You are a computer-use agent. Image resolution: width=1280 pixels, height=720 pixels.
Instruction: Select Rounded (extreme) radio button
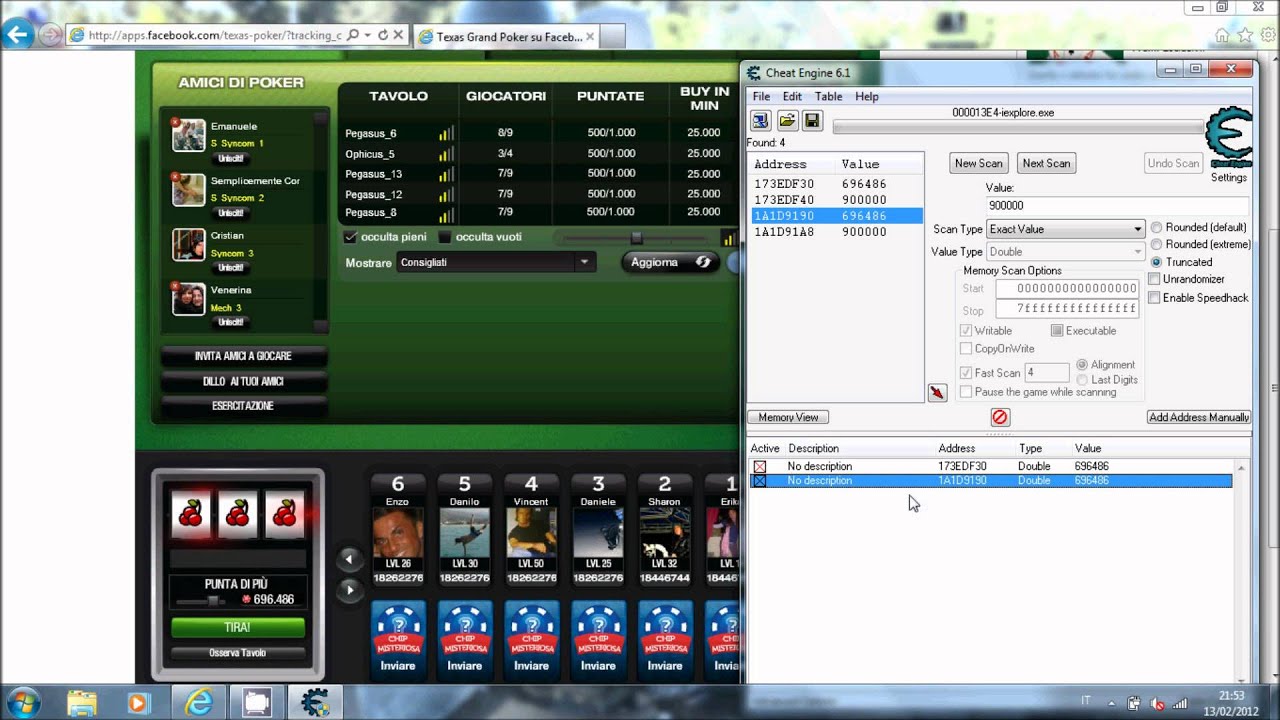pyautogui.click(x=1156, y=245)
